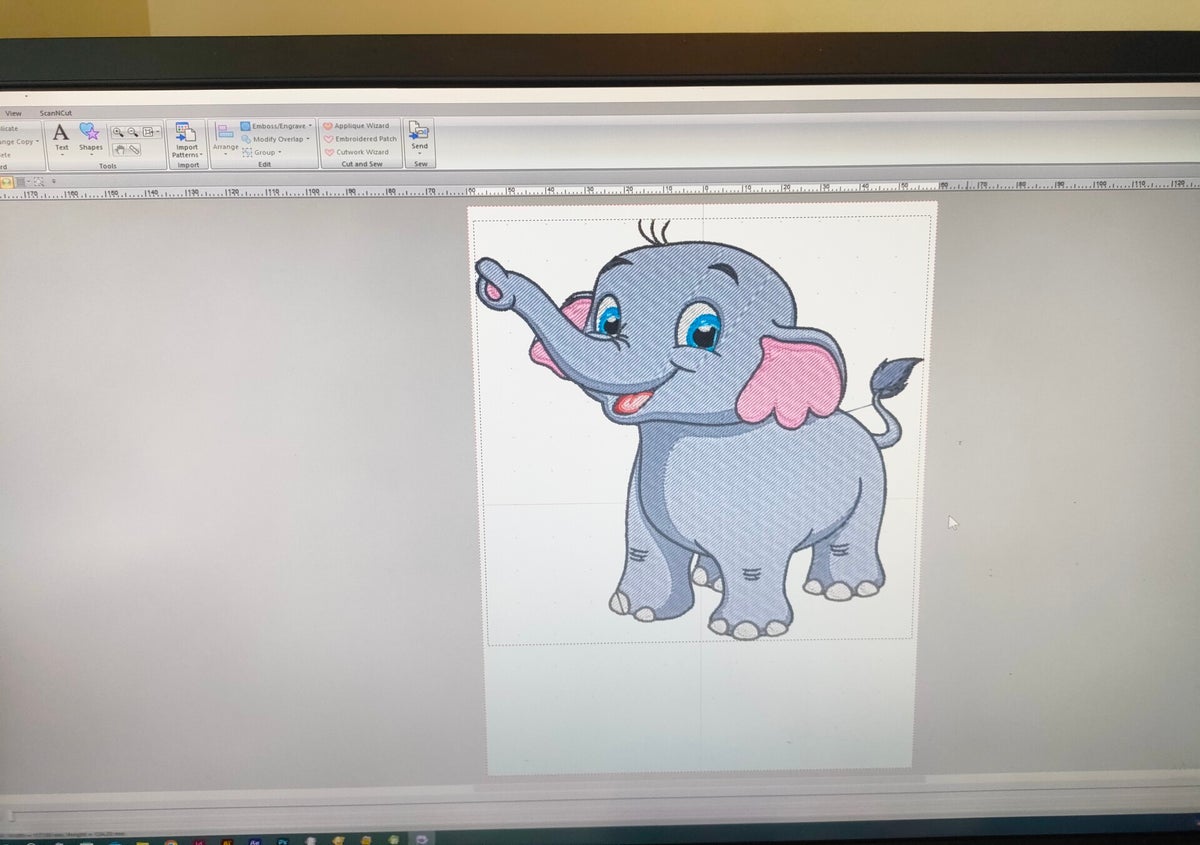Select the Measure ruler tool
The width and height of the screenshot is (1200, 845).
(x=133, y=149)
